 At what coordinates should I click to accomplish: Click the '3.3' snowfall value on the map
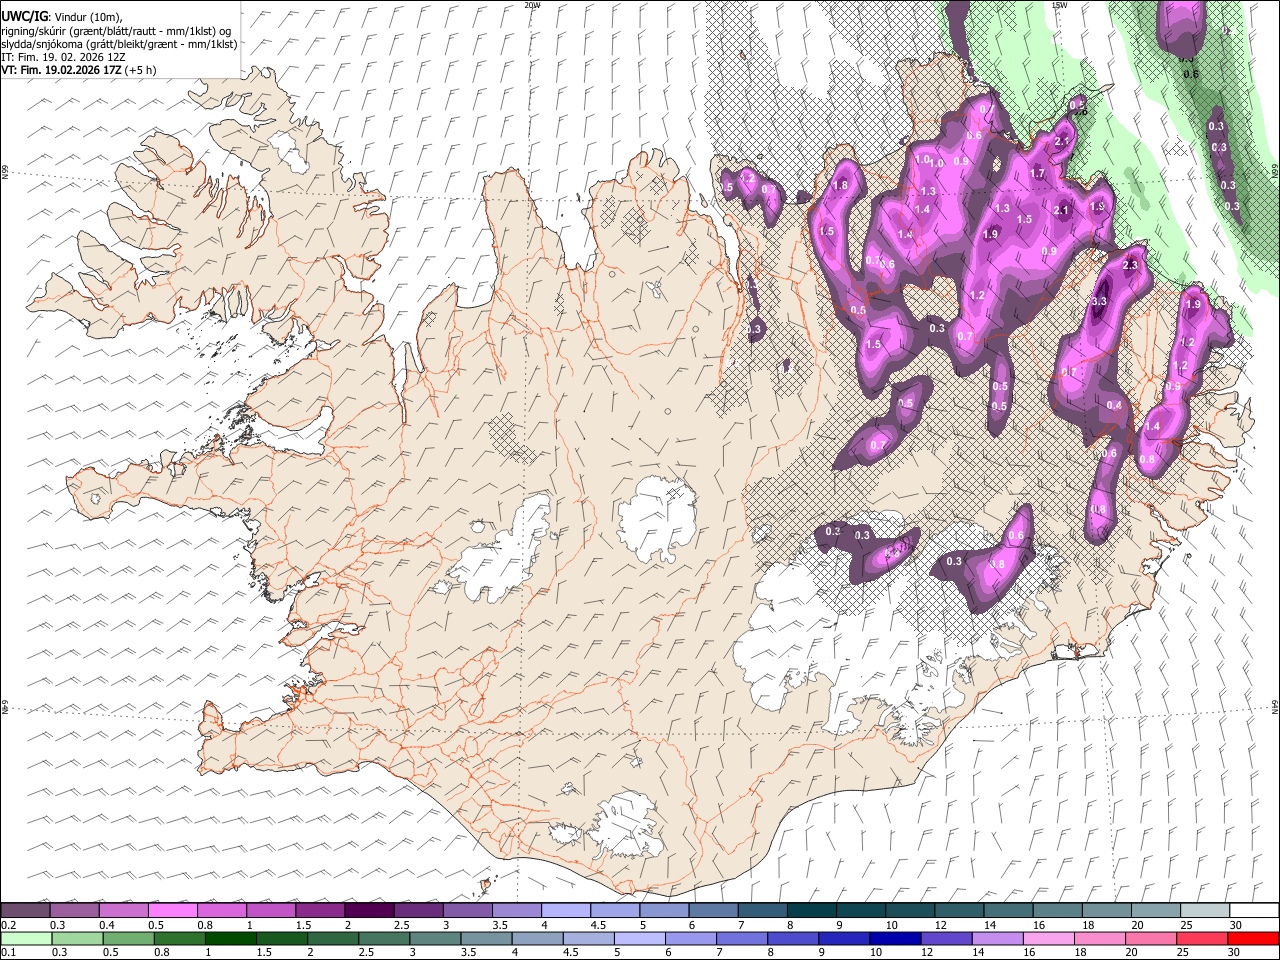(1099, 301)
